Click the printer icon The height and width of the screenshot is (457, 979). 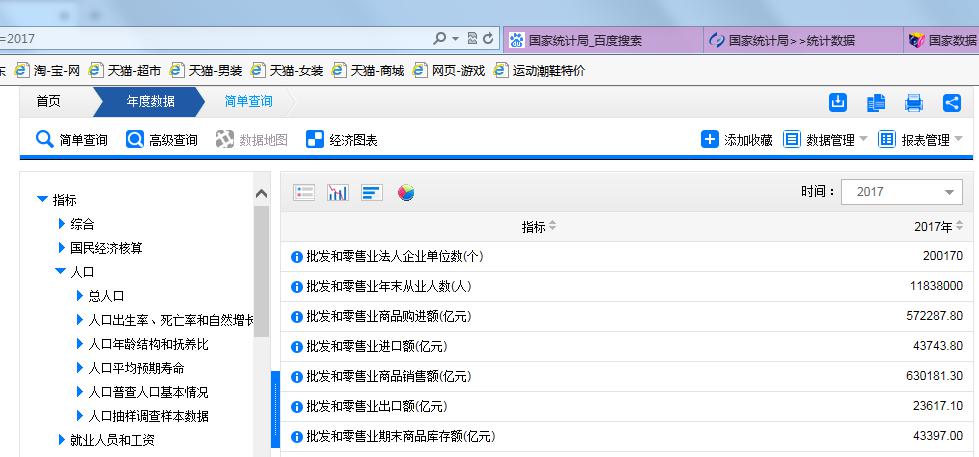pyautogui.click(x=914, y=102)
